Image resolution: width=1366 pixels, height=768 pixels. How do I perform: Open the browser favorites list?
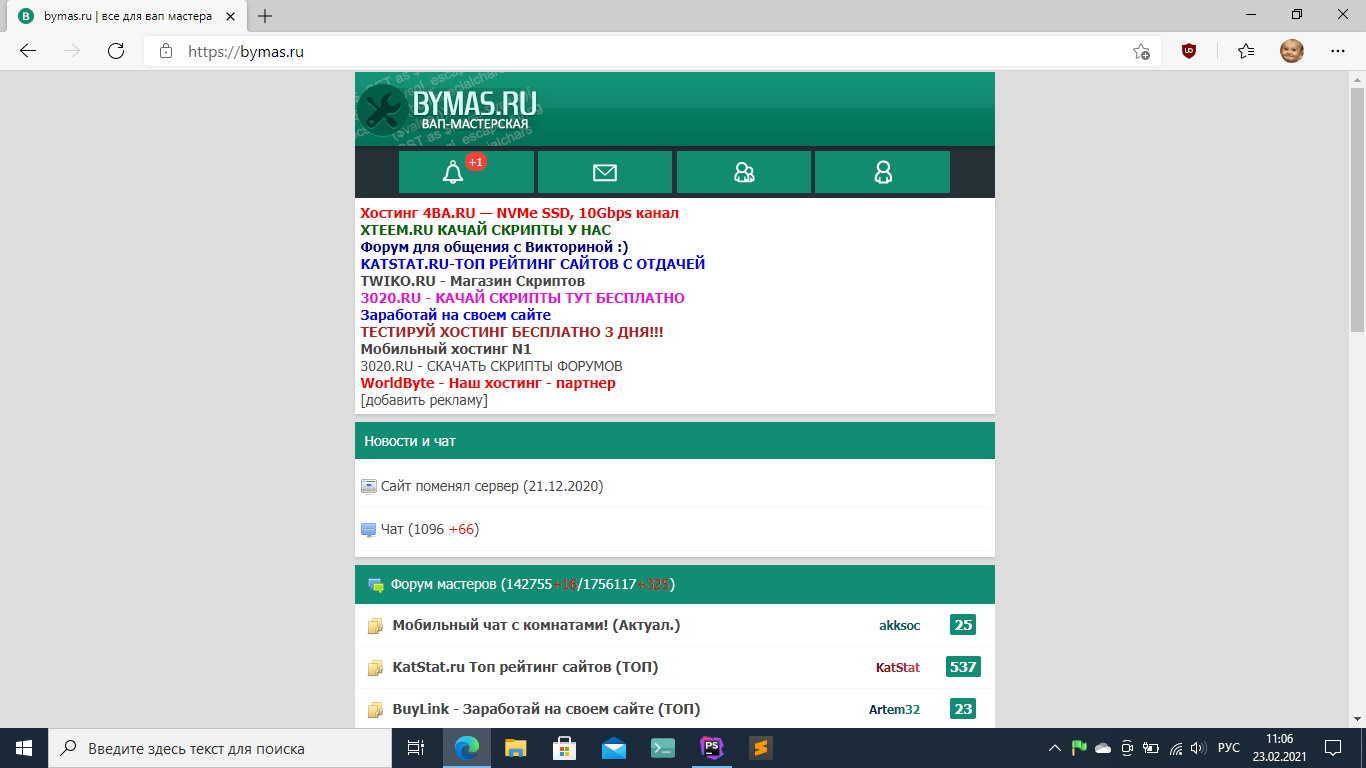[x=1245, y=51]
